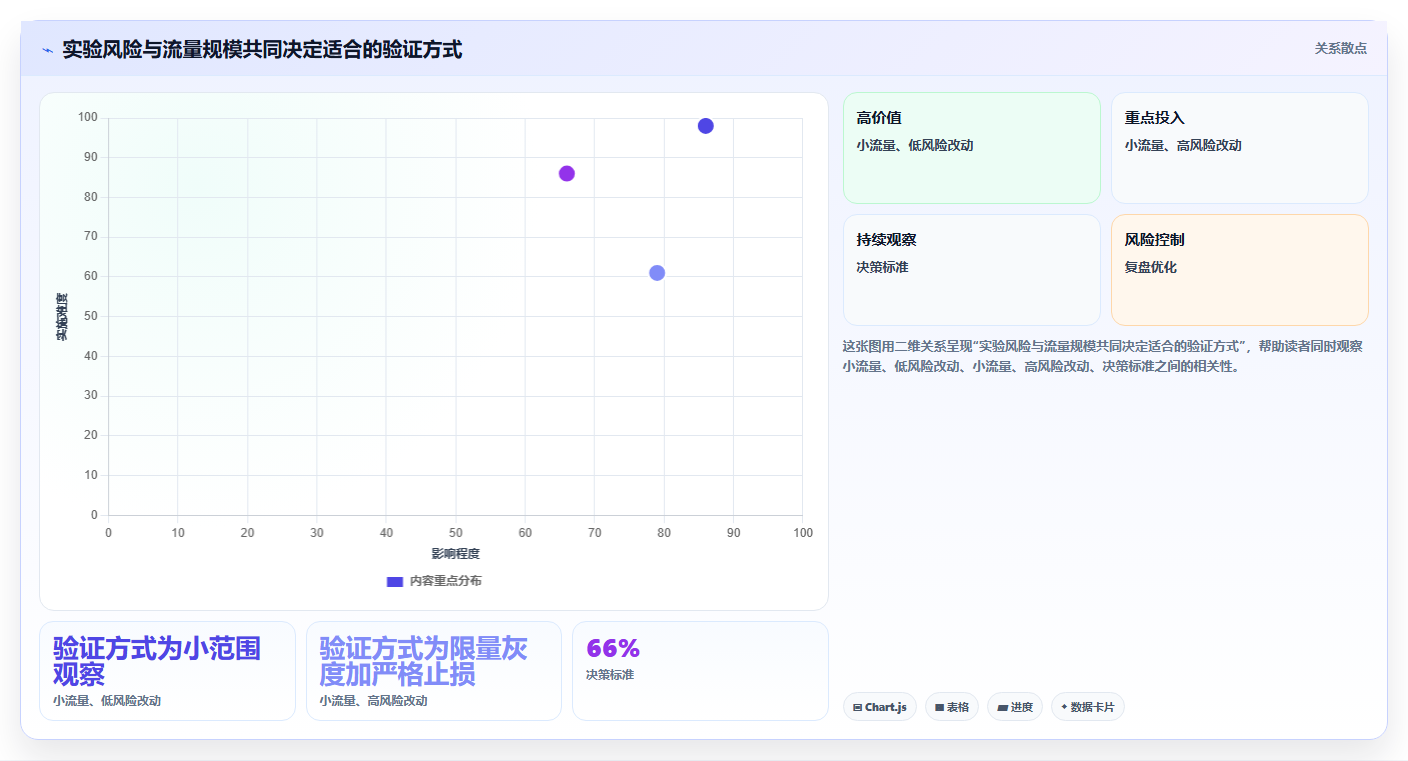The image size is (1408, 761).
Task: Open the 重点投入 quadrant card
Action: pyautogui.click(x=1240, y=148)
